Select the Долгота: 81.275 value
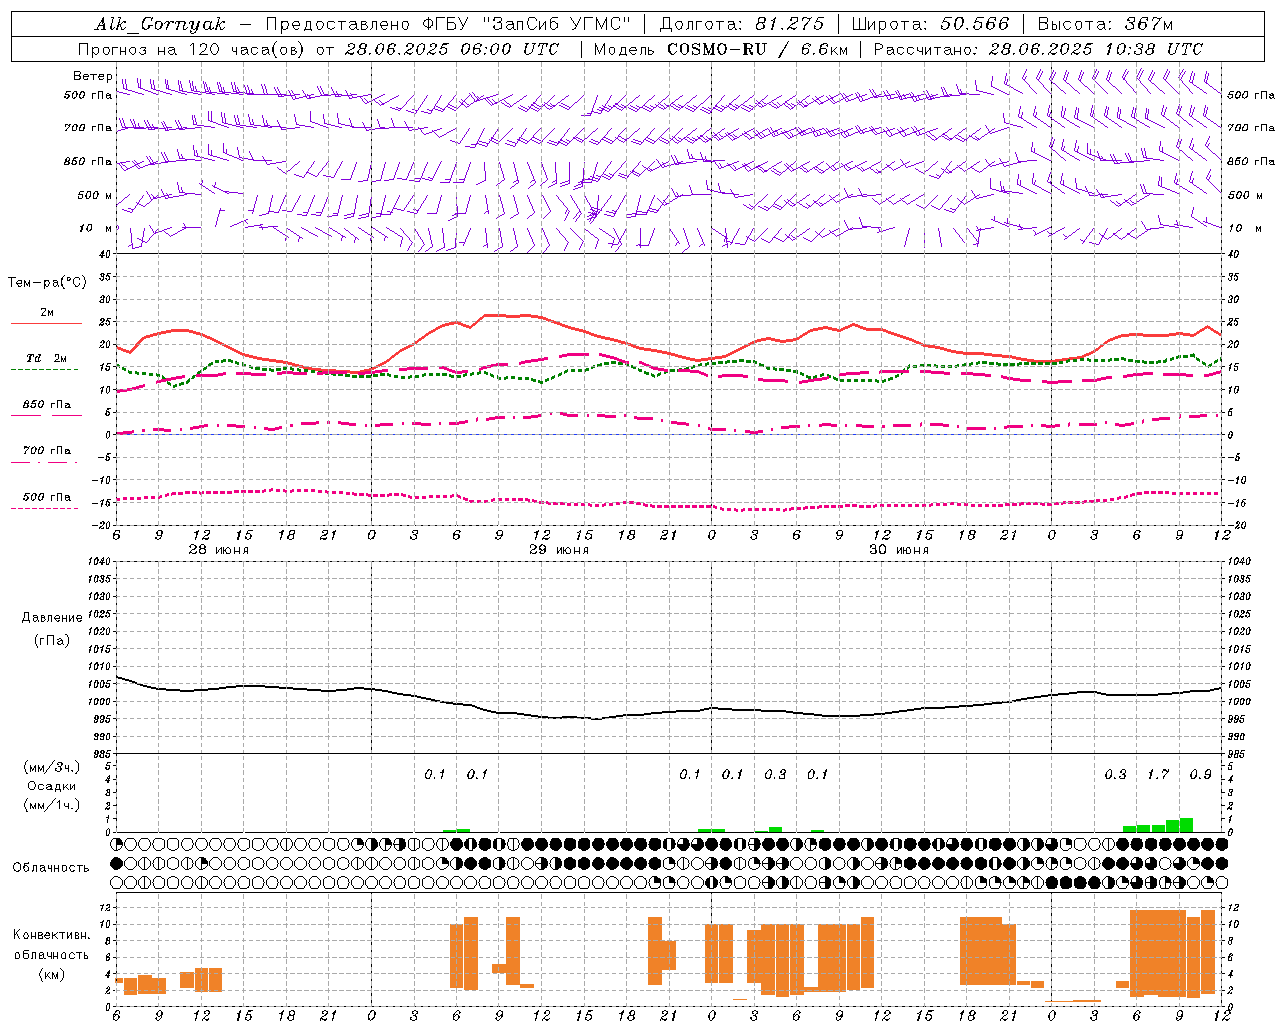The height and width of the screenshot is (1024, 1280). [x=742, y=24]
